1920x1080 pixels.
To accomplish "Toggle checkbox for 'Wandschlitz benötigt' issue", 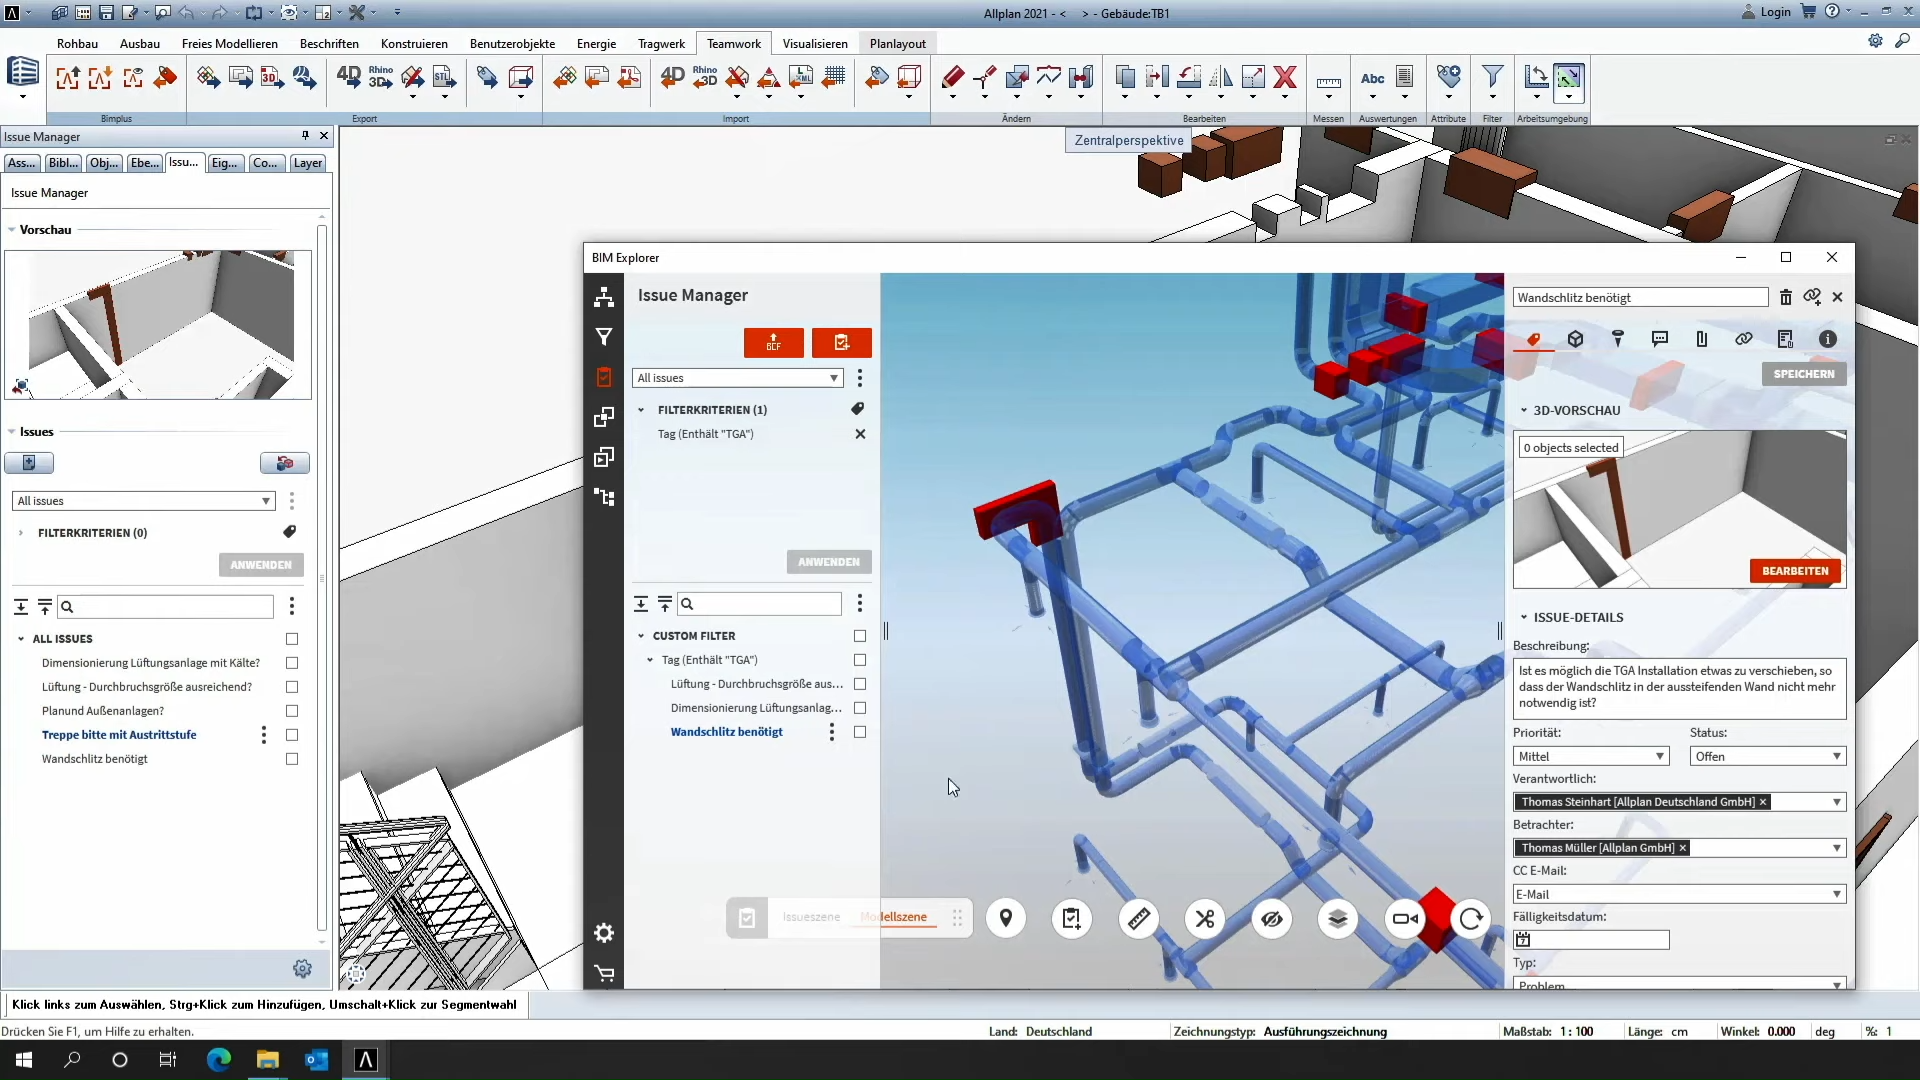I will [860, 732].
